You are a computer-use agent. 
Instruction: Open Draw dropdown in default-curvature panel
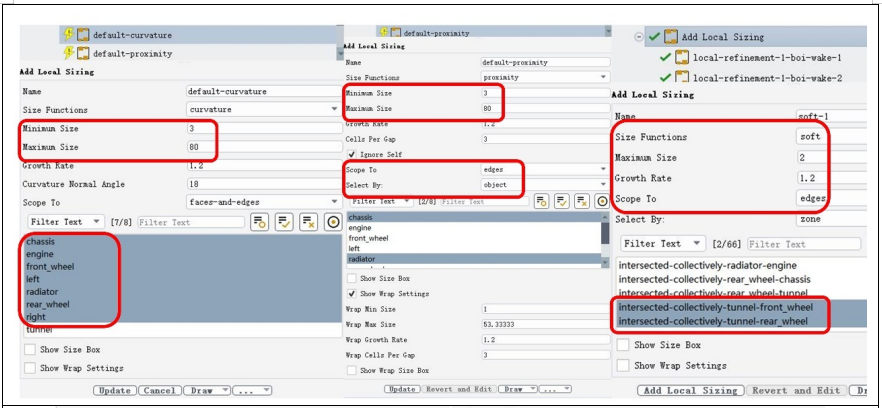pyautogui.click(x=208, y=391)
